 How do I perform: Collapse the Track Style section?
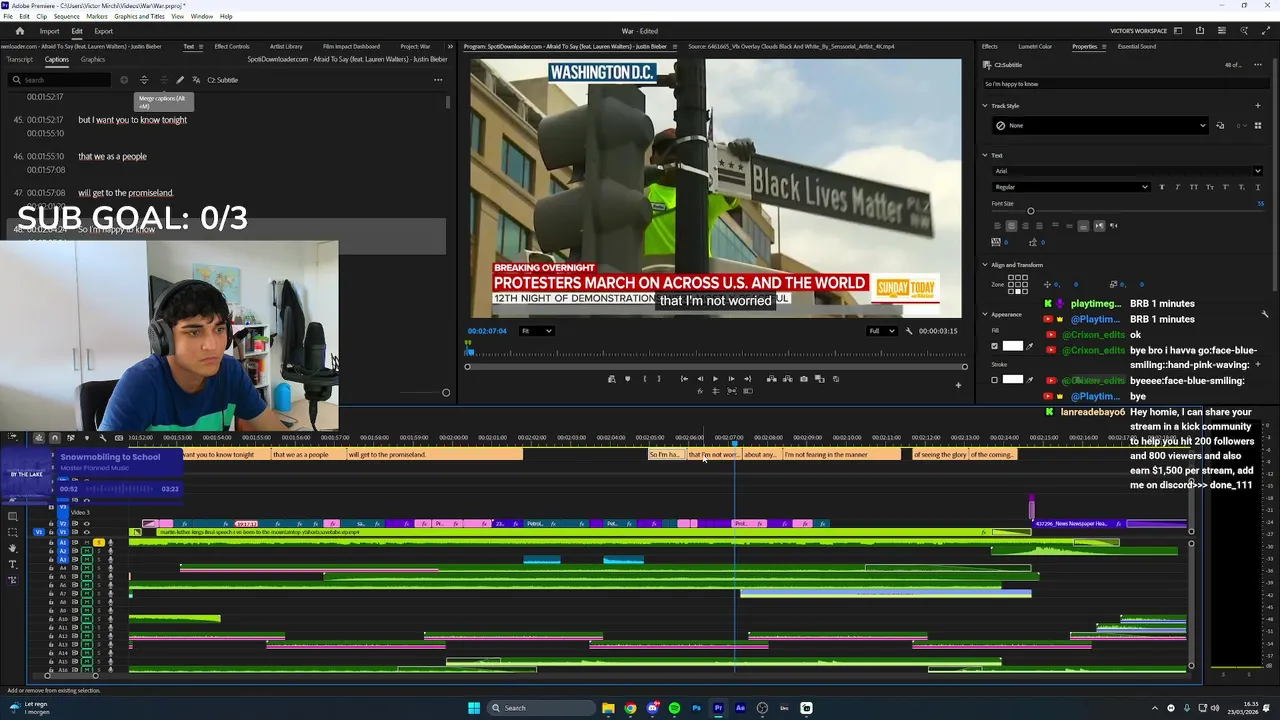[985, 106]
